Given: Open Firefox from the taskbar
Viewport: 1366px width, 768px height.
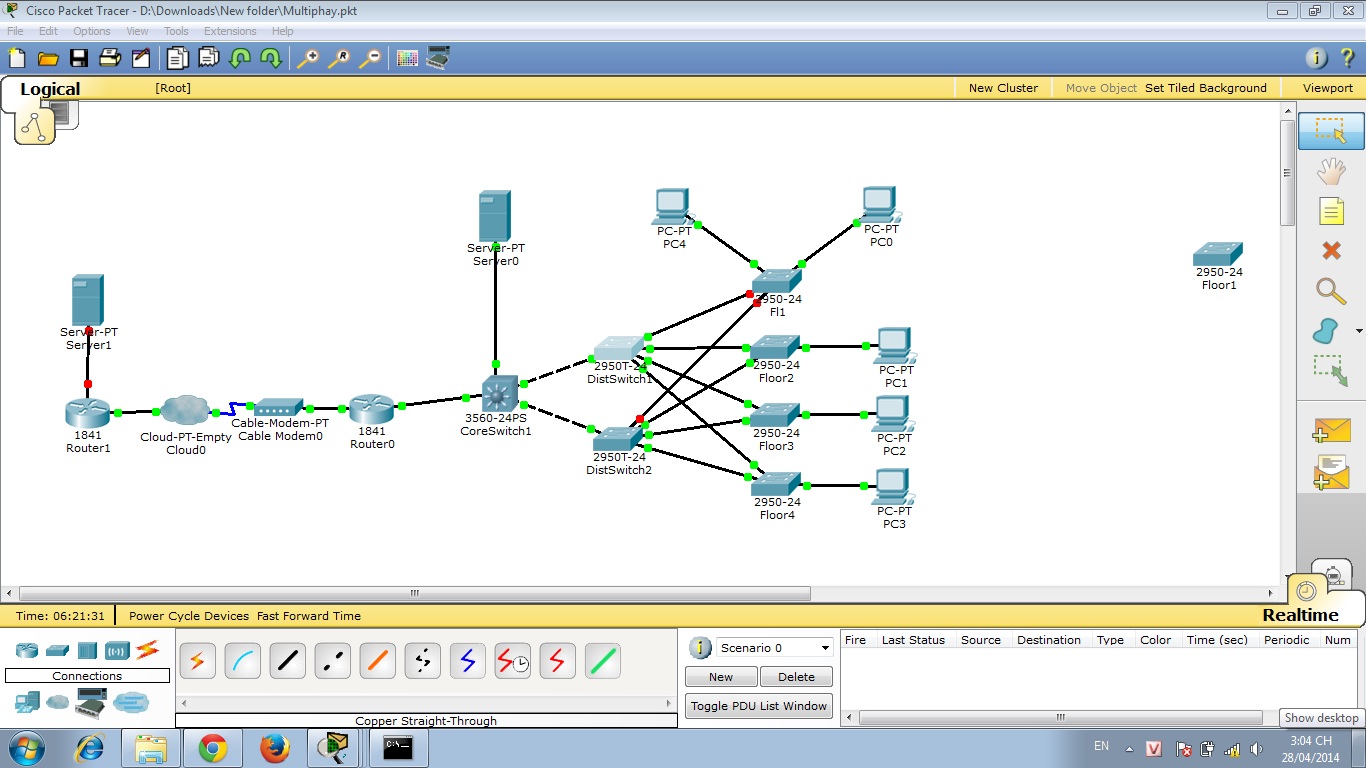Looking at the screenshot, I should click(x=274, y=748).
